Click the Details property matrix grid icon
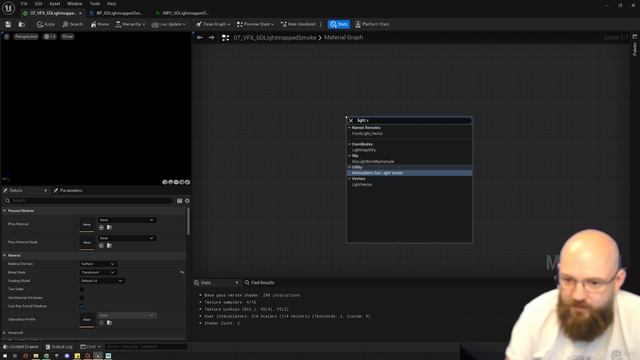Viewport: 640px width, 360px height. click(x=180, y=201)
